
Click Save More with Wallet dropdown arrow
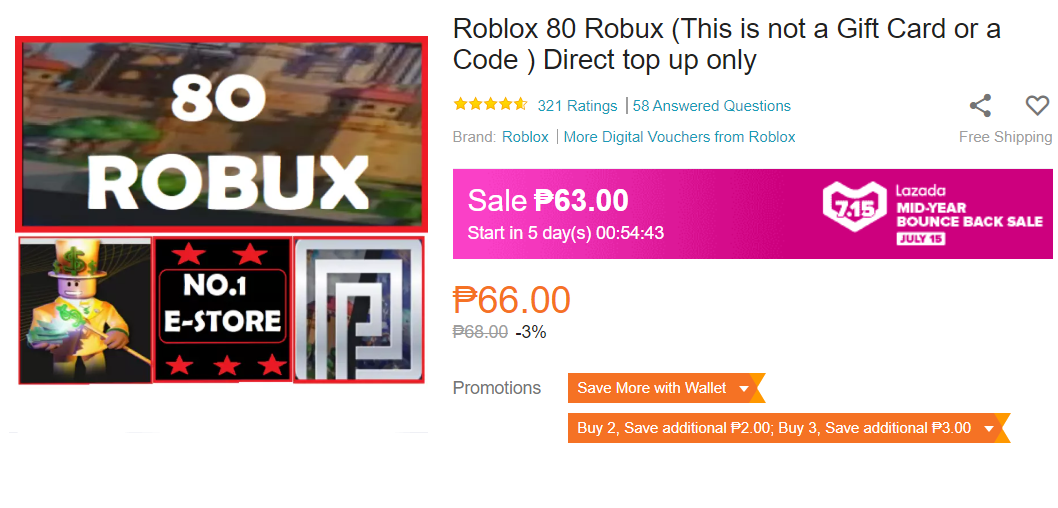click(x=744, y=389)
